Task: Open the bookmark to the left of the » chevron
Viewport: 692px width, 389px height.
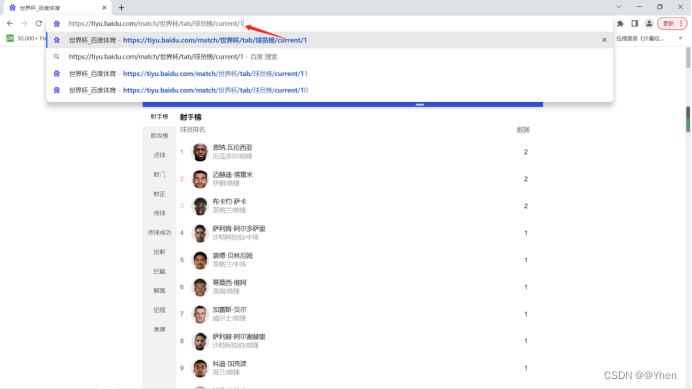Action: (640, 38)
